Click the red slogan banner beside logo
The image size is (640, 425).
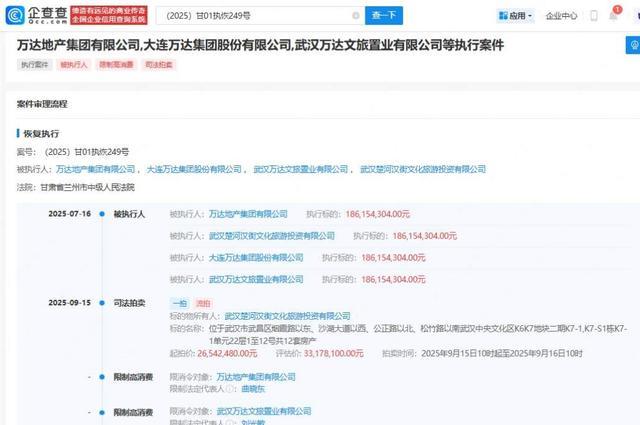pos(109,16)
